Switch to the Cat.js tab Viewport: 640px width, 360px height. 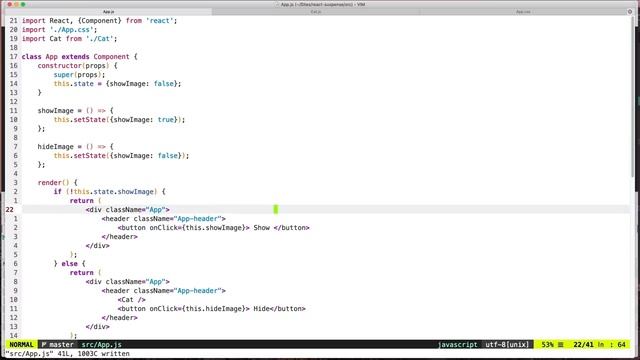(x=316, y=12)
